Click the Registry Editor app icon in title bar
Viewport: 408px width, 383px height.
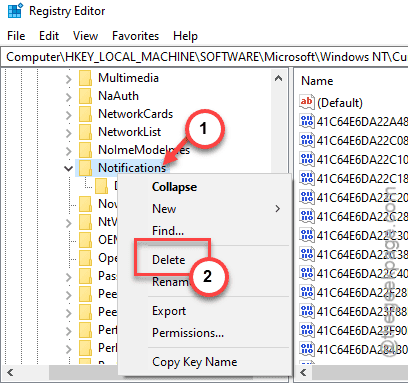15,11
